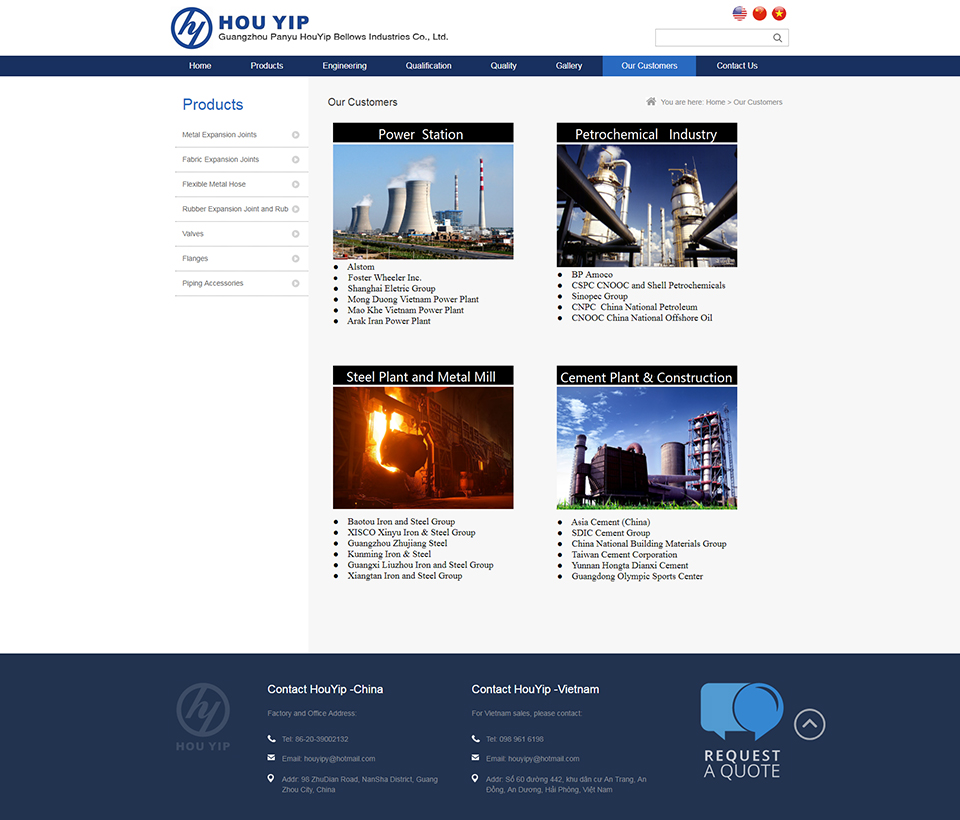The width and height of the screenshot is (960, 820).
Task: Click the search magnifier icon
Action: (777, 38)
